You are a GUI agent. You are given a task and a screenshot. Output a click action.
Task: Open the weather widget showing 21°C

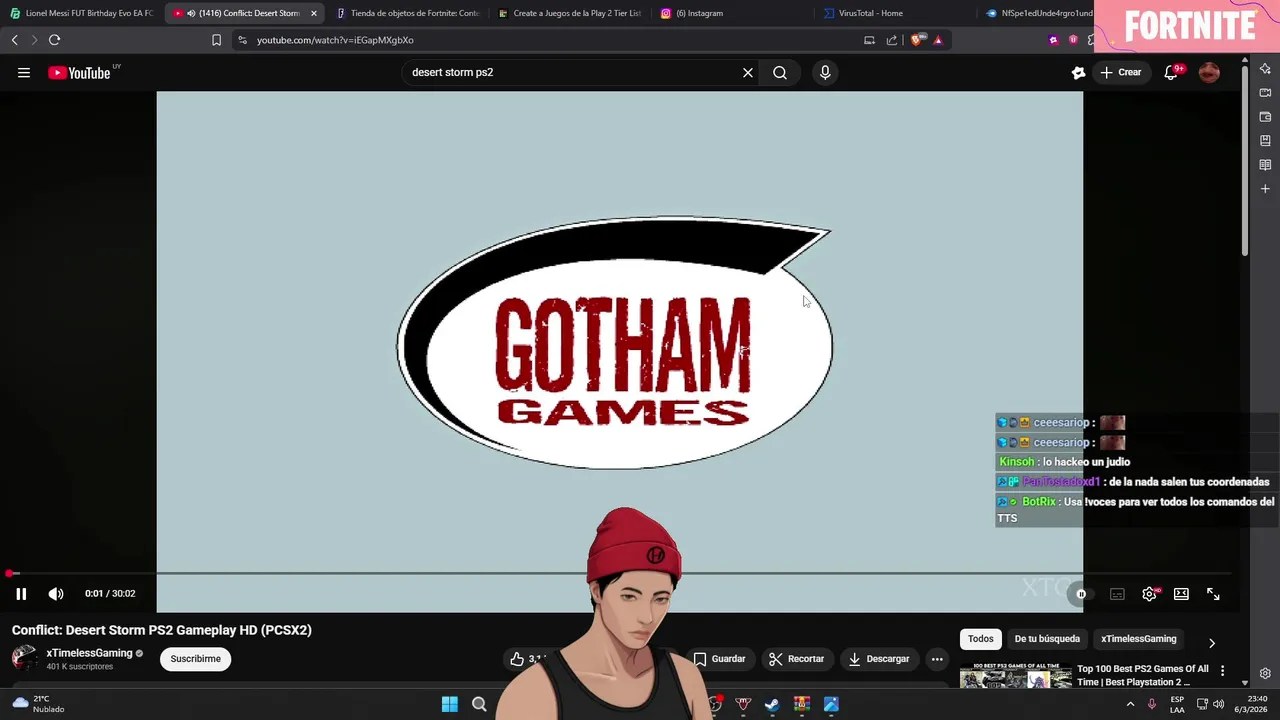pyautogui.click(x=38, y=704)
